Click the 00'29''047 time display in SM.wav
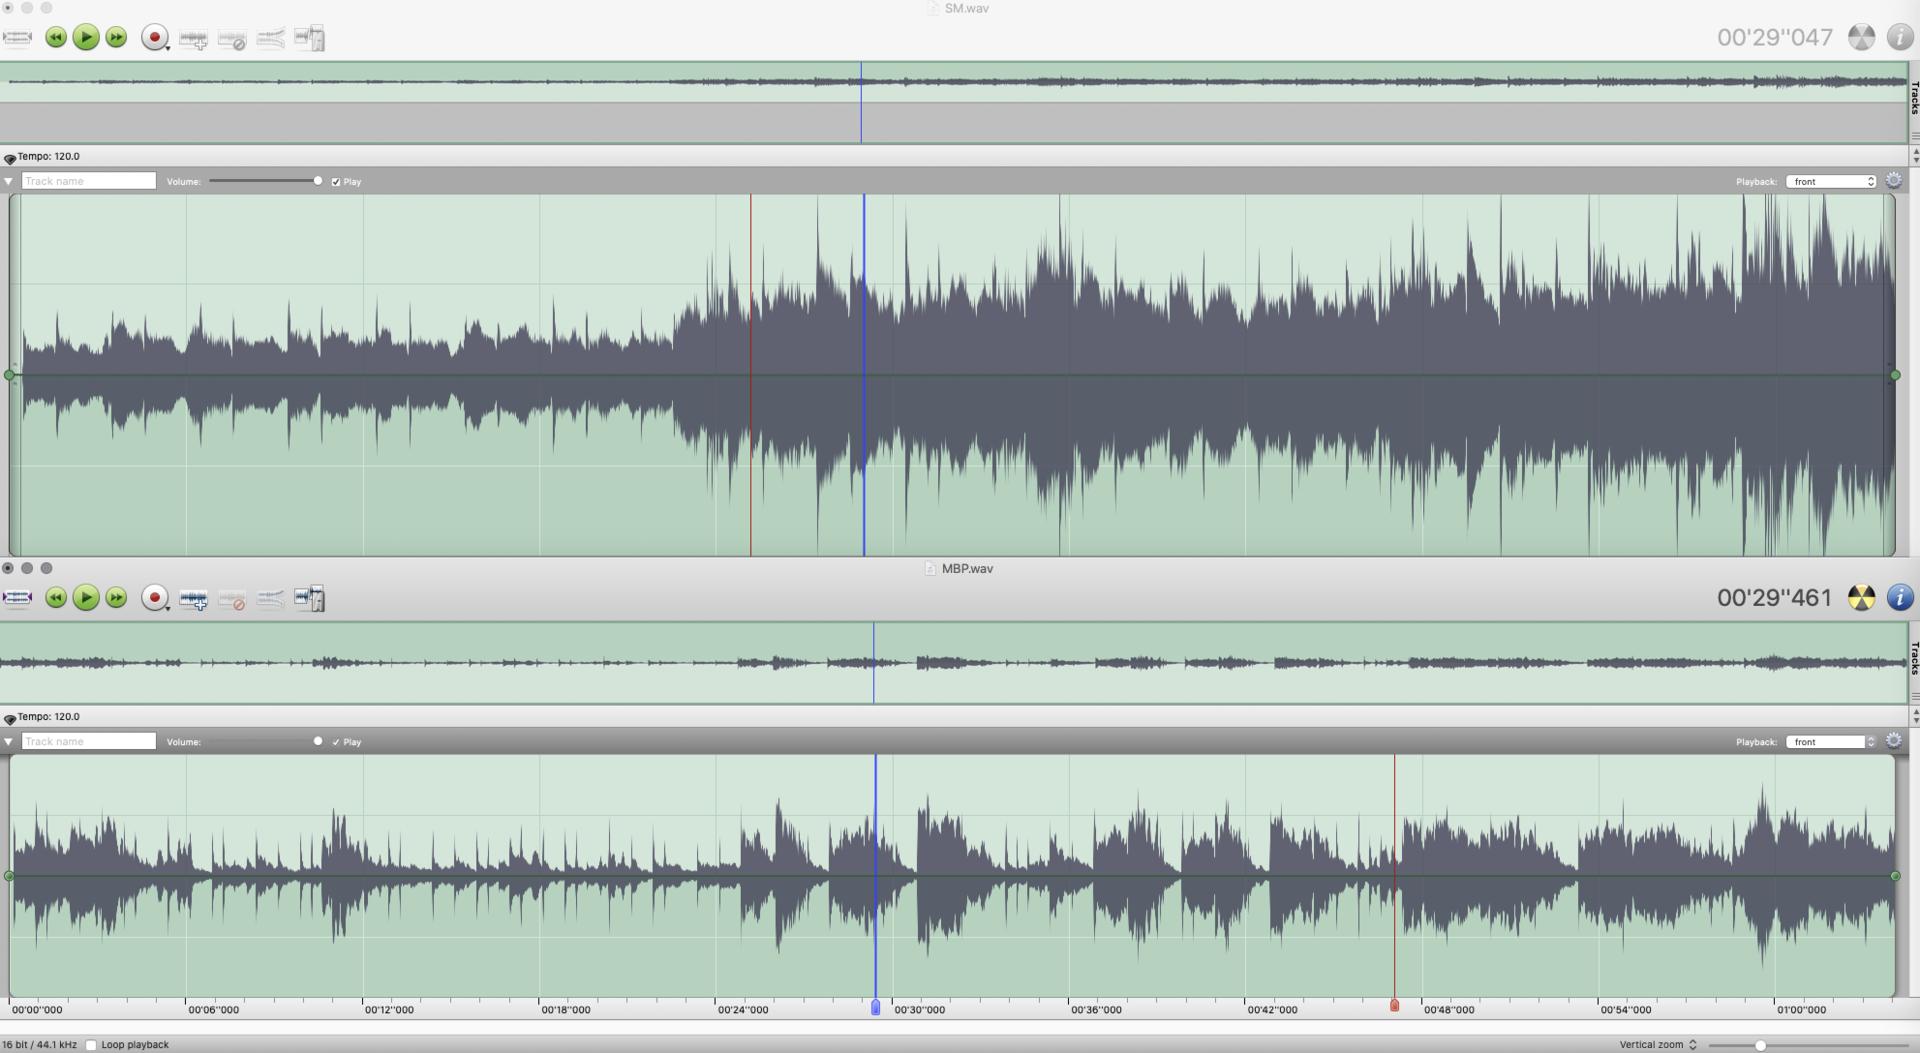The width and height of the screenshot is (1920, 1053). pyautogui.click(x=1775, y=37)
